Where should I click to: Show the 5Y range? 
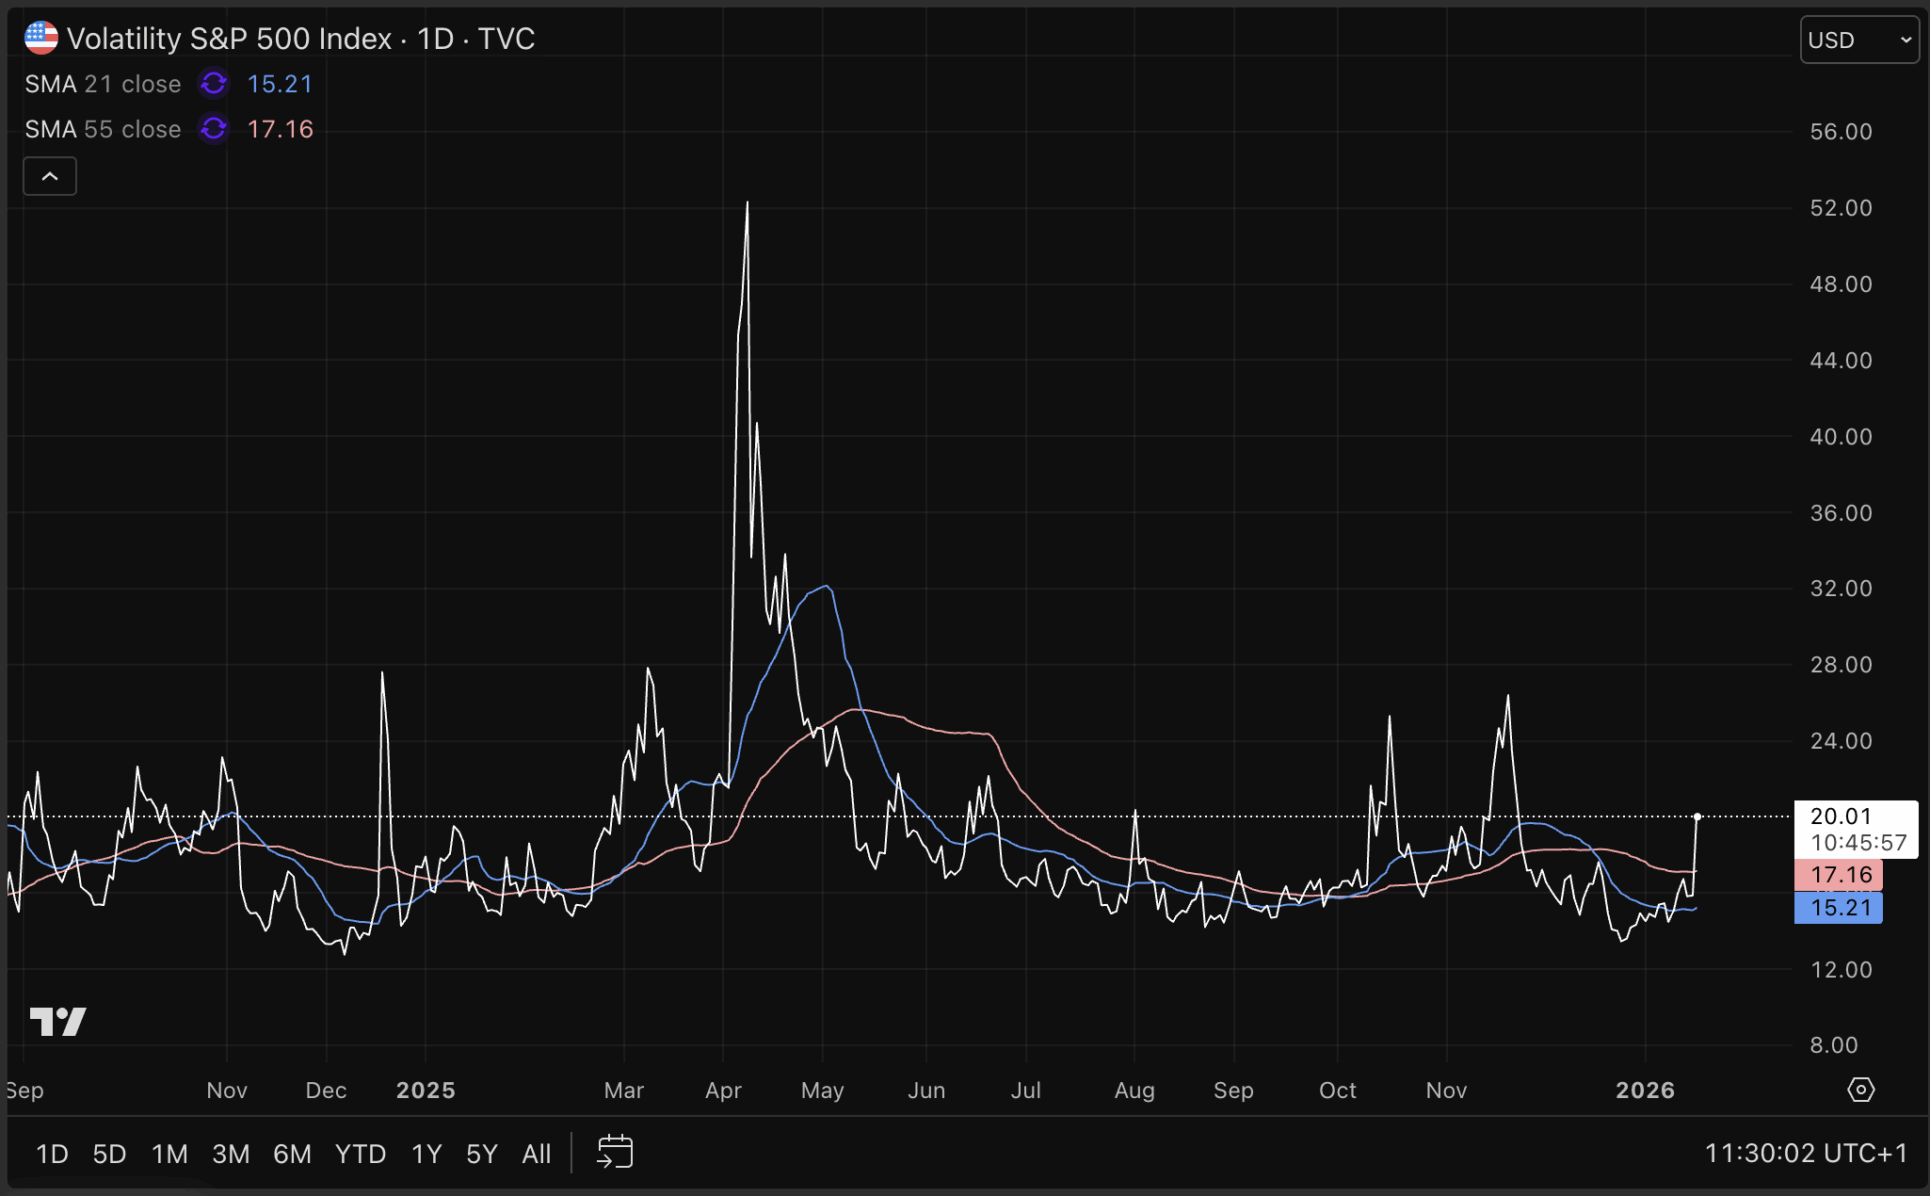click(481, 1154)
